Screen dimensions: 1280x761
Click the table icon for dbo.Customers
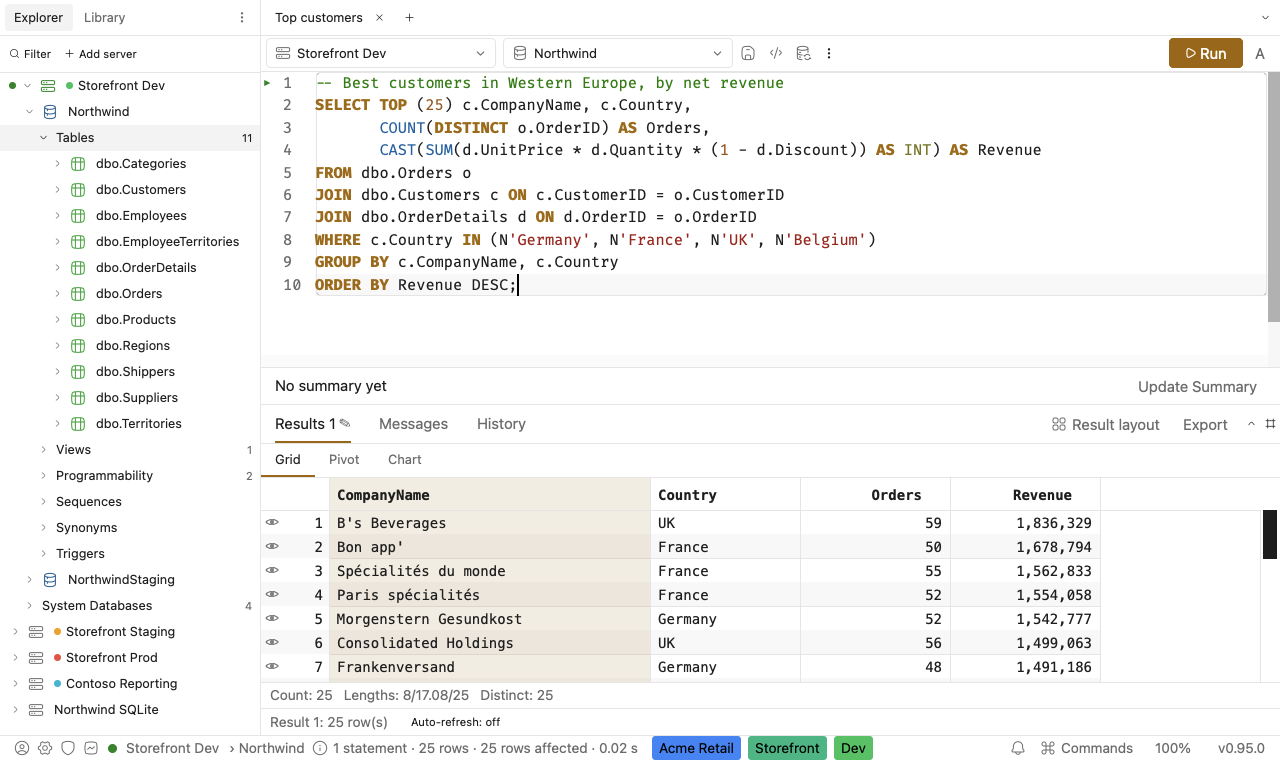pos(78,190)
